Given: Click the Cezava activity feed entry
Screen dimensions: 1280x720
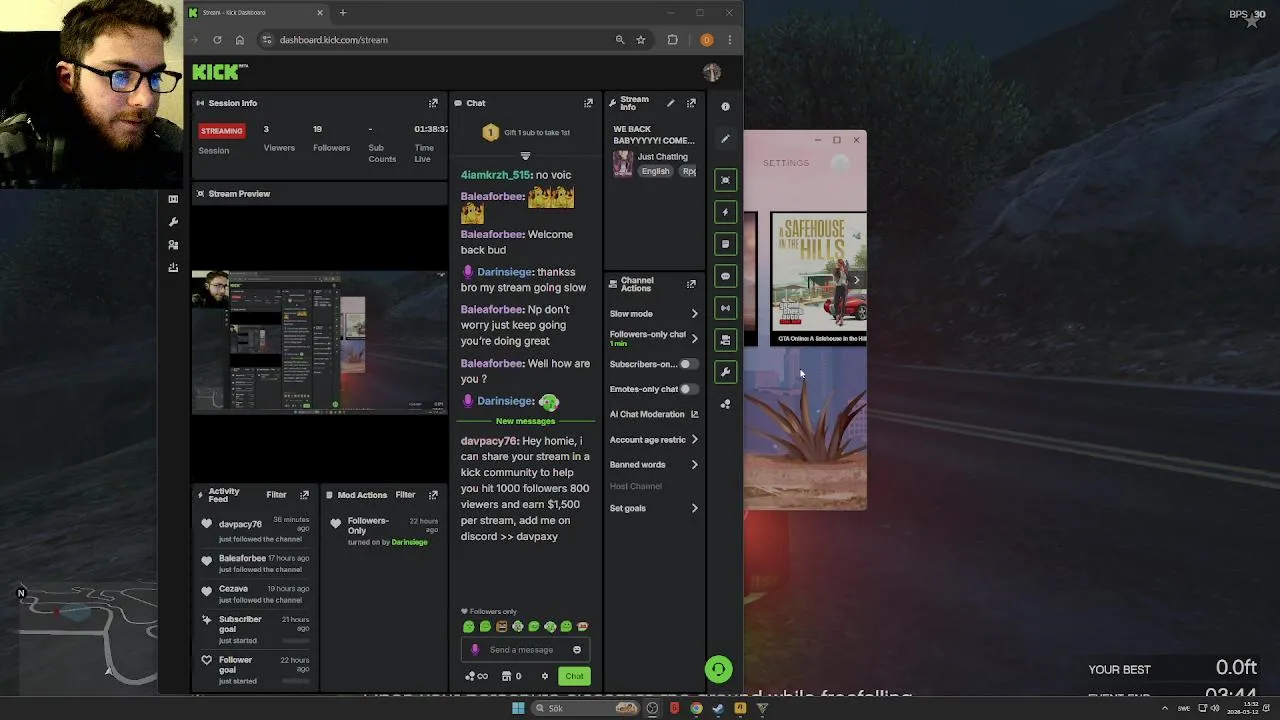Looking at the screenshot, I should (256, 594).
